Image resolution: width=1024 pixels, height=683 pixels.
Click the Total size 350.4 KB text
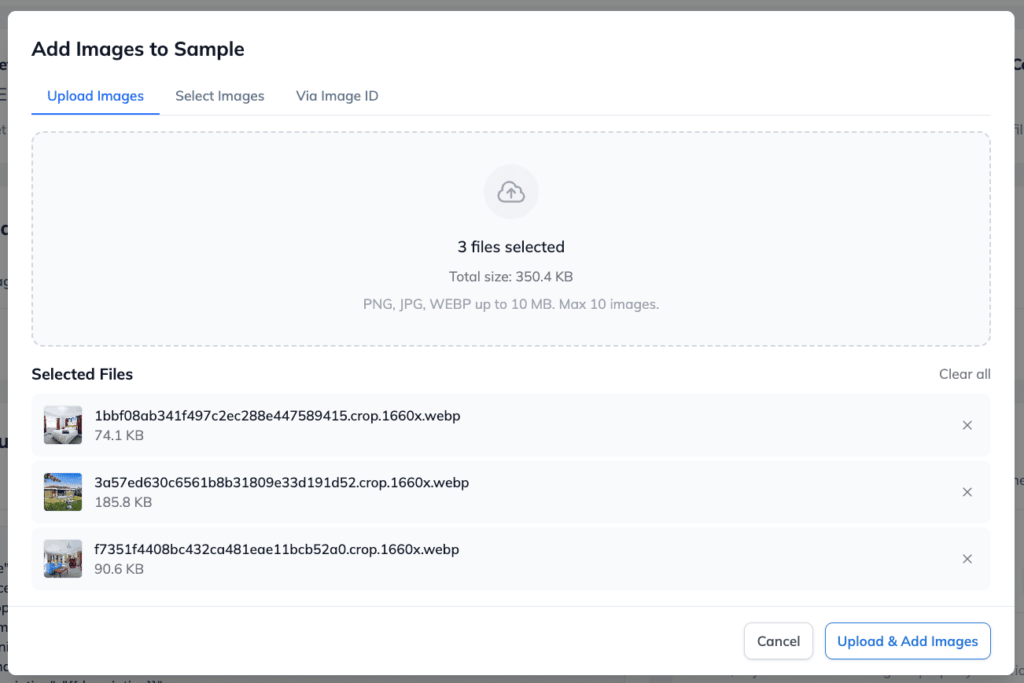[x=511, y=277]
